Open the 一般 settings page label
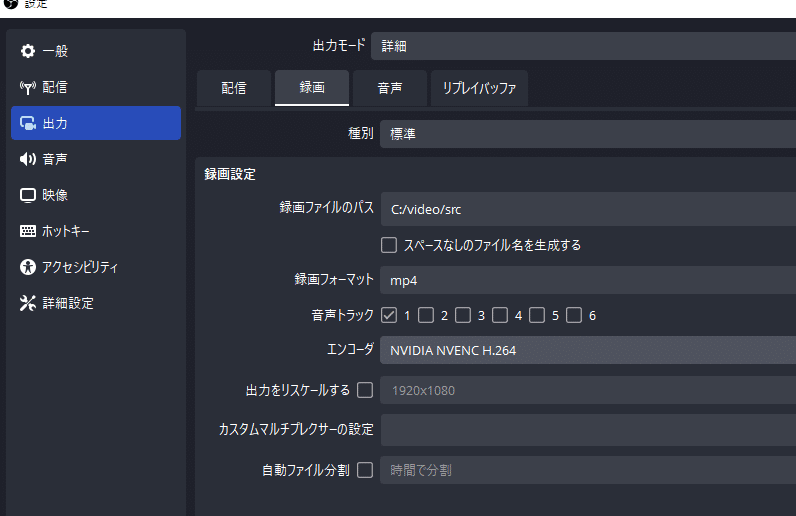796x516 pixels. pyautogui.click(x=55, y=51)
